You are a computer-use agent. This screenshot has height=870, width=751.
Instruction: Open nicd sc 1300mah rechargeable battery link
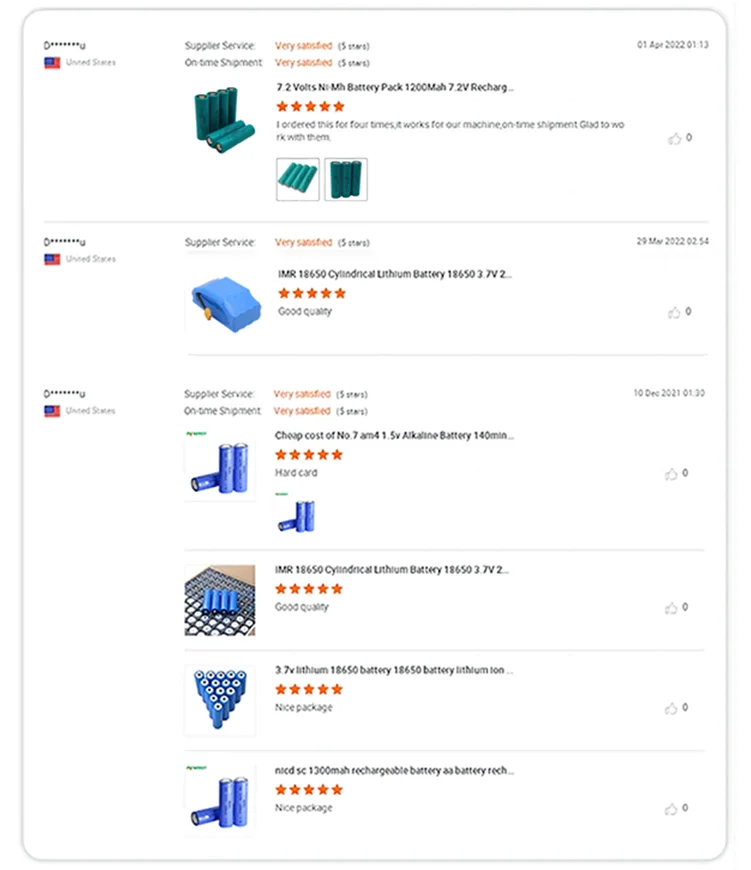point(395,771)
